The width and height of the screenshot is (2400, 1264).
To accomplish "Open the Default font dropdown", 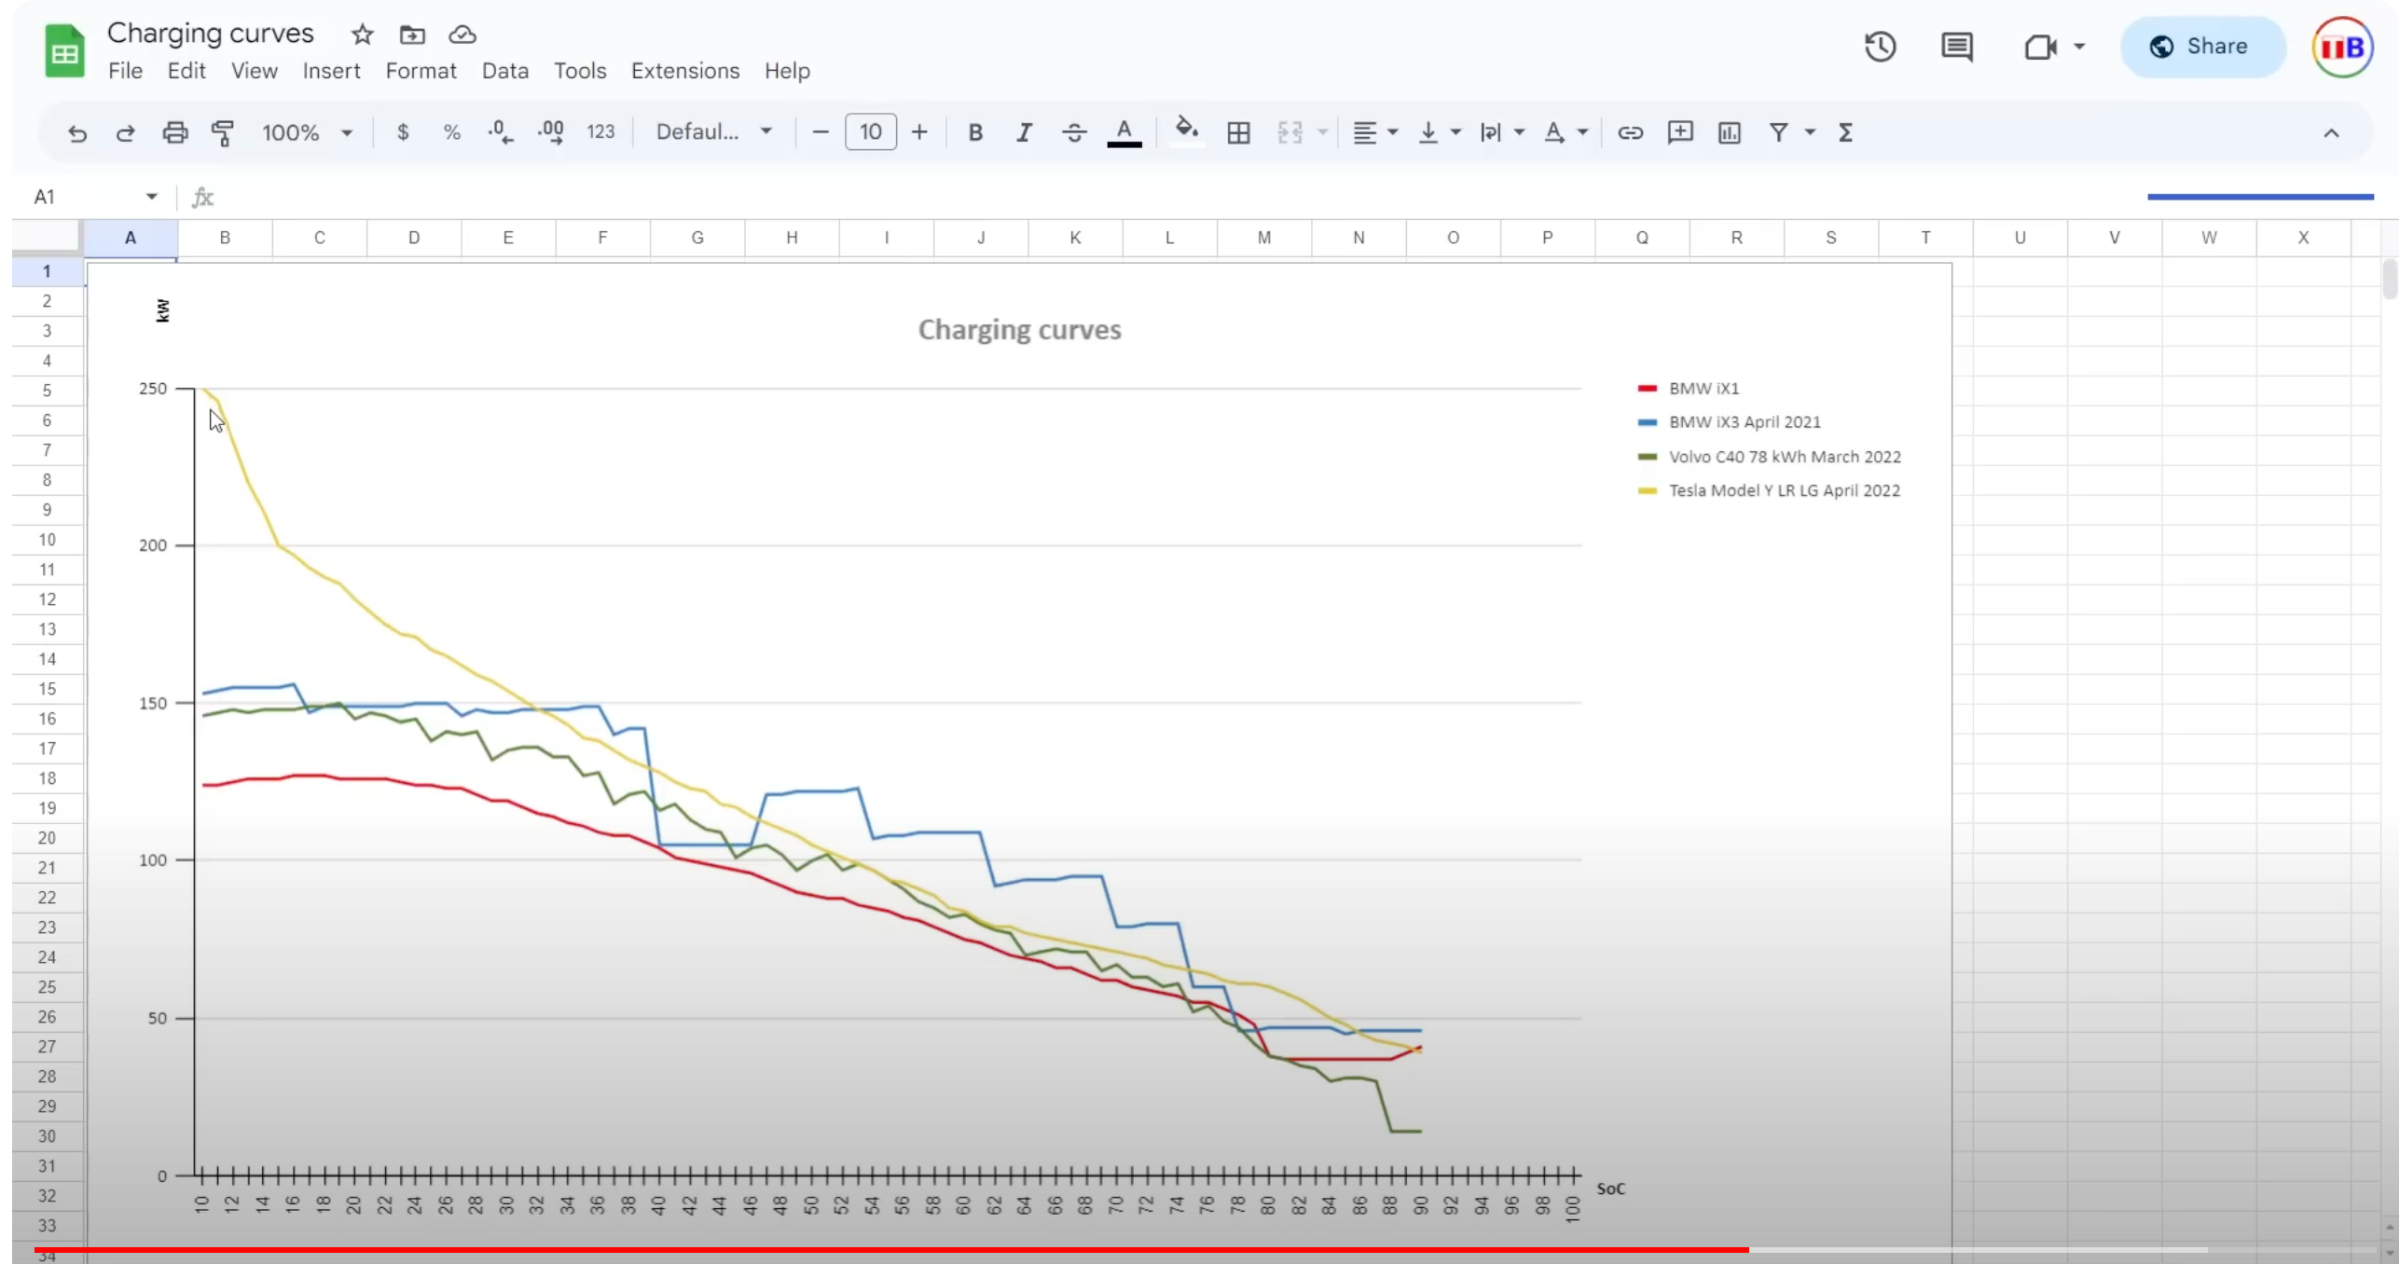I will pyautogui.click(x=714, y=132).
